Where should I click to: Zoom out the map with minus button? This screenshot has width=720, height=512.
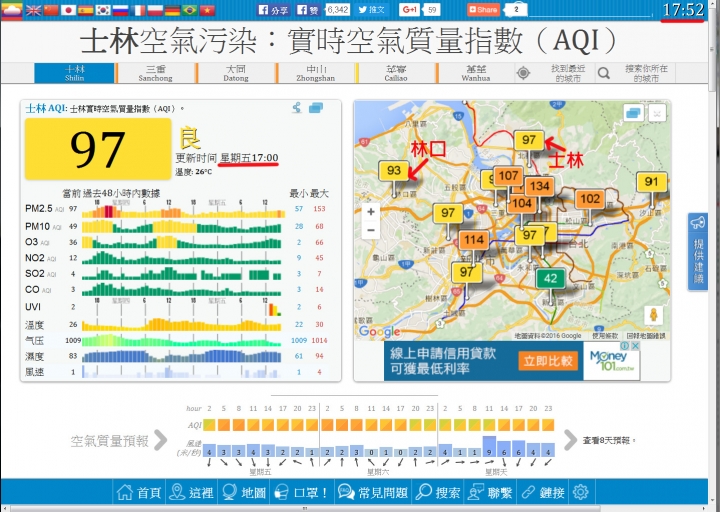pyautogui.click(x=371, y=230)
